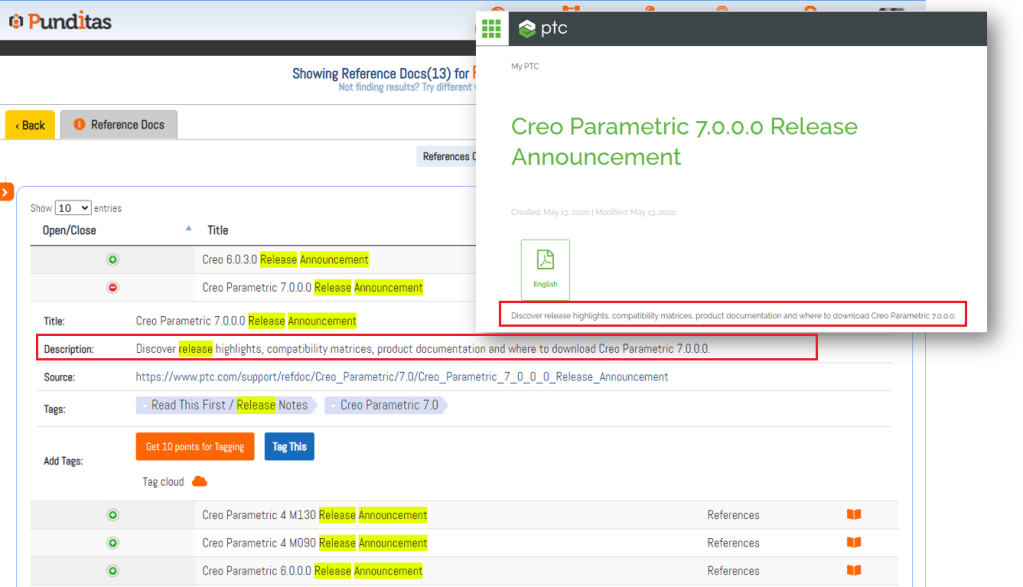Screen dimensions: 1023x587
Task: Click the Punditas logo
Action: point(60,21)
